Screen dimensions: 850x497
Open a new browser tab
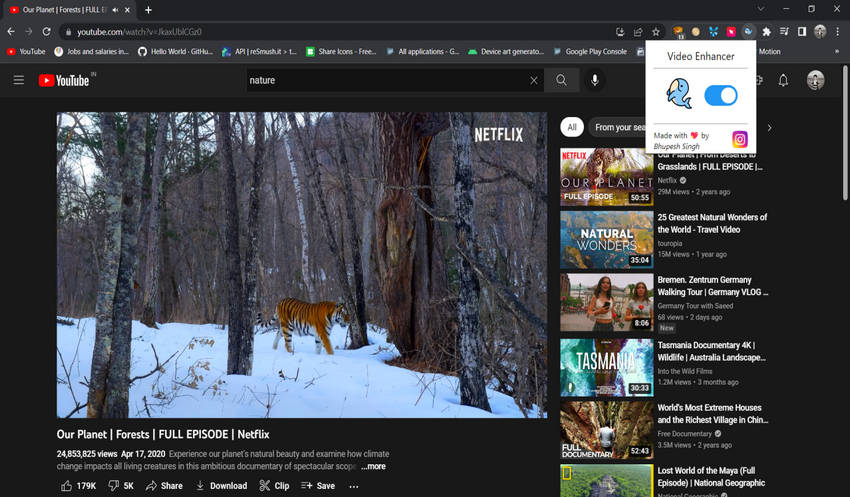148,10
